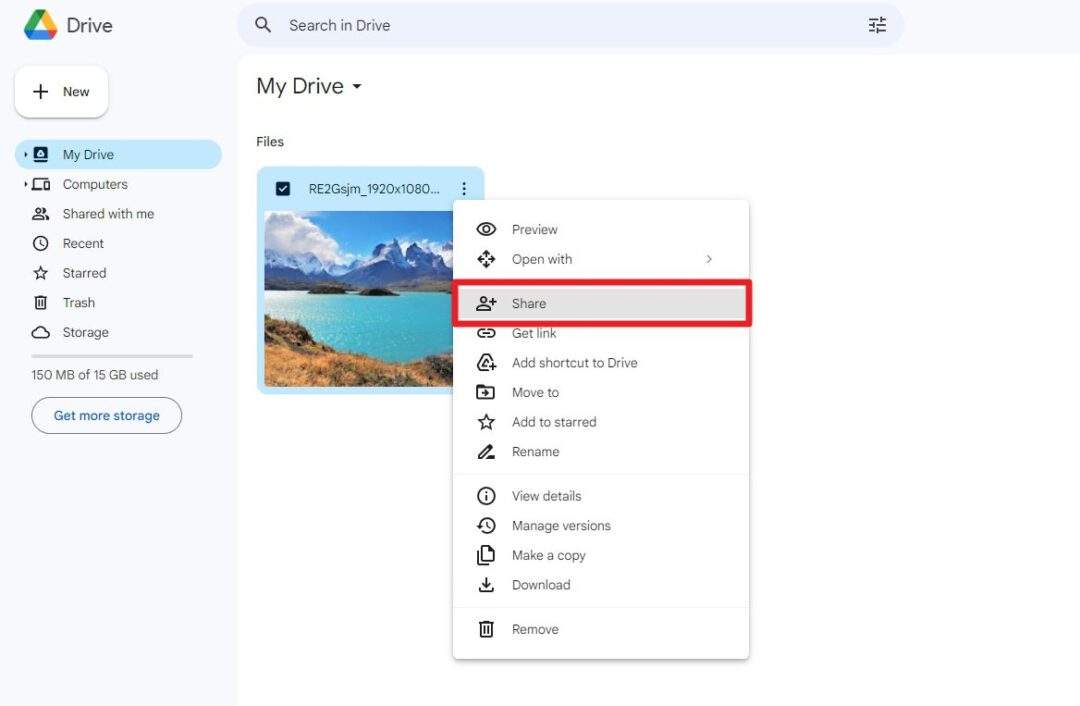Select Make a copy entry
The image size is (1080, 706).
click(601, 555)
